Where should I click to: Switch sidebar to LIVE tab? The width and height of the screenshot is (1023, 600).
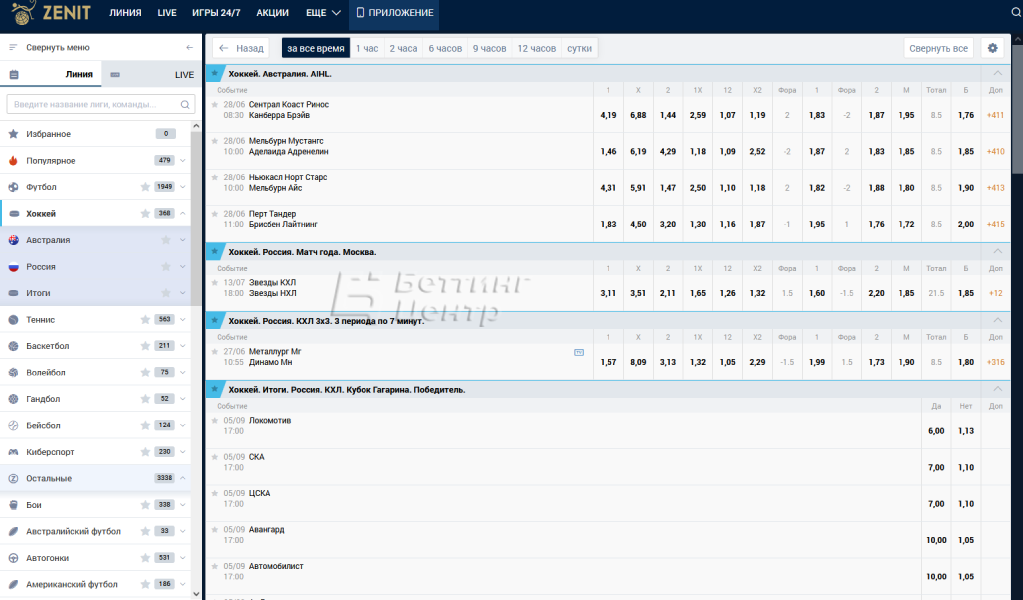pos(151,74)
